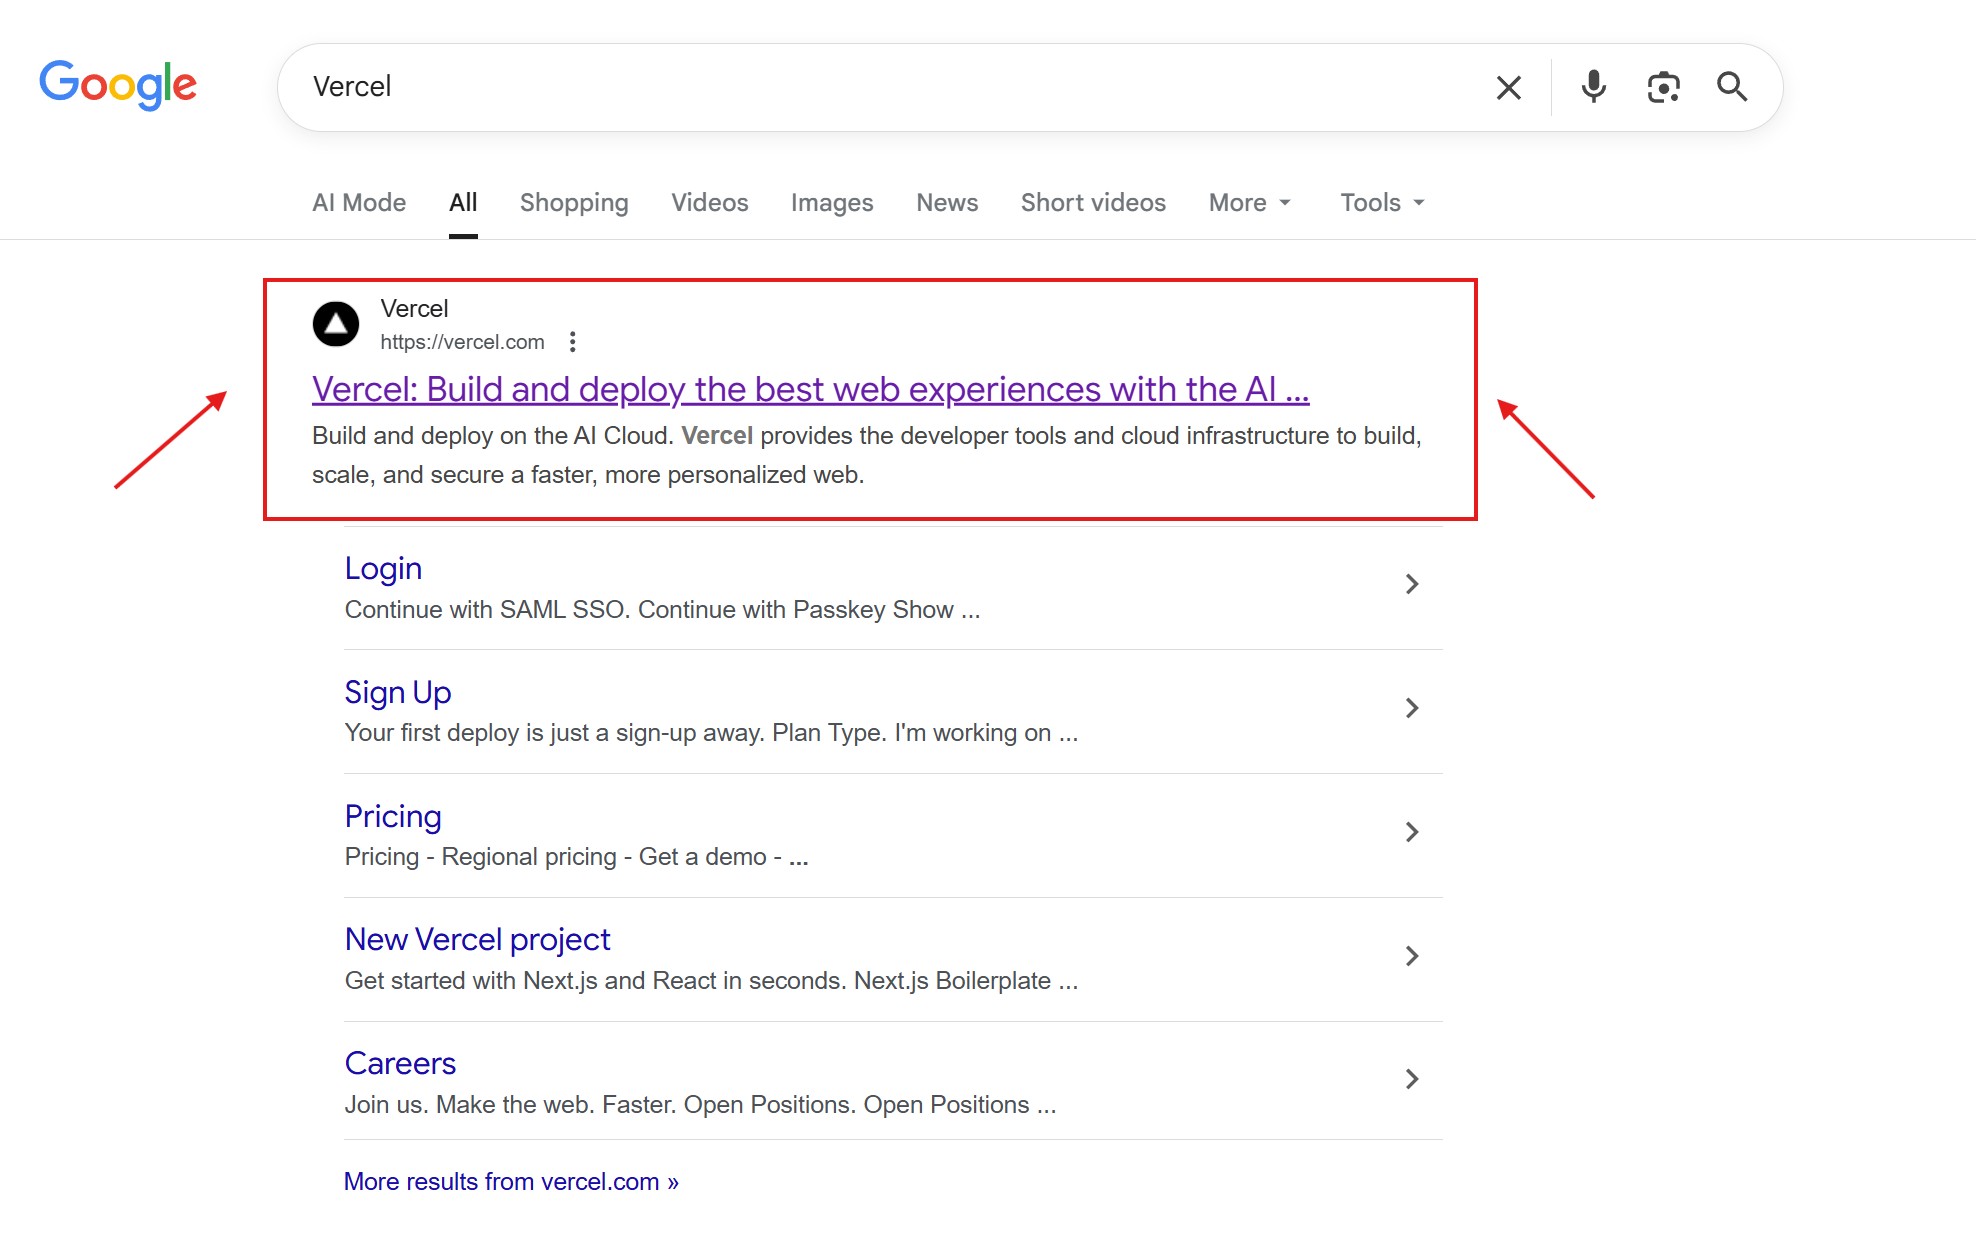The width and height of the screenshot is (1976, 1245).
Task: Select the Short videos tab
Action: tap(1093, 203)
